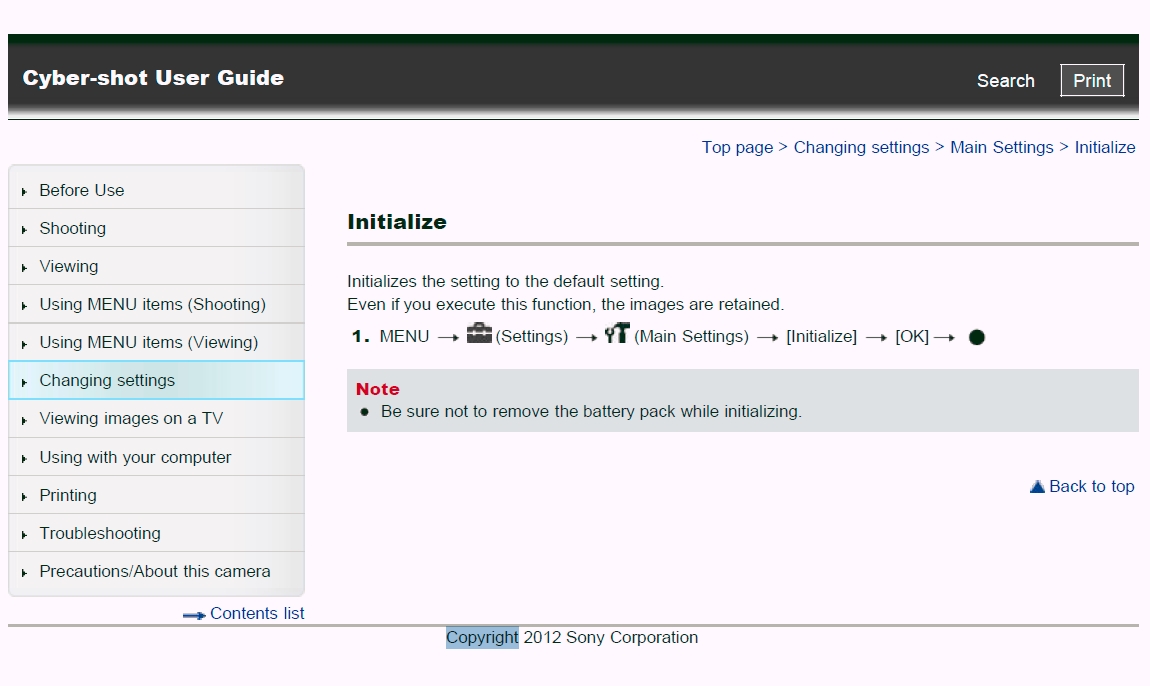
Task: Open Main Settings breadcrumb link
Action: [1001, 147]
